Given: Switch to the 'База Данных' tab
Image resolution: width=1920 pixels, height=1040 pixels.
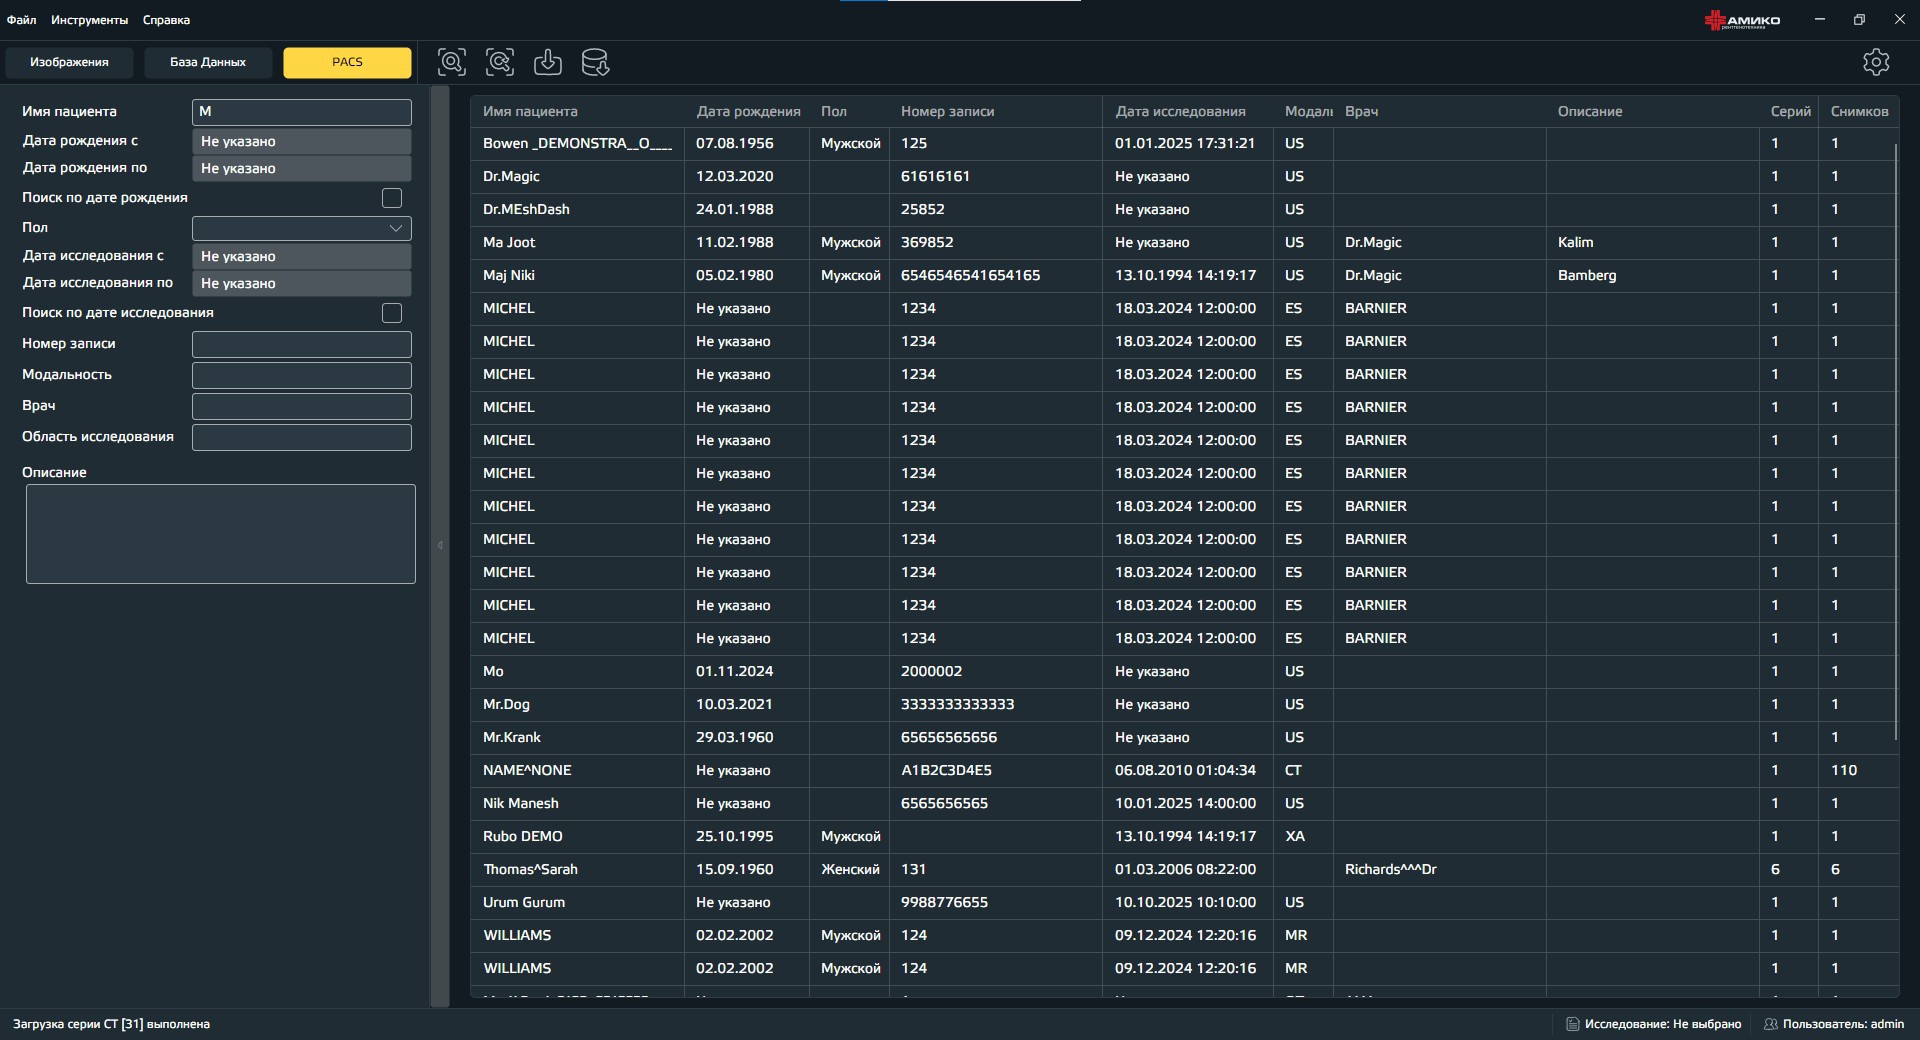Looking at the screenshot, I should tap(208, 62).
